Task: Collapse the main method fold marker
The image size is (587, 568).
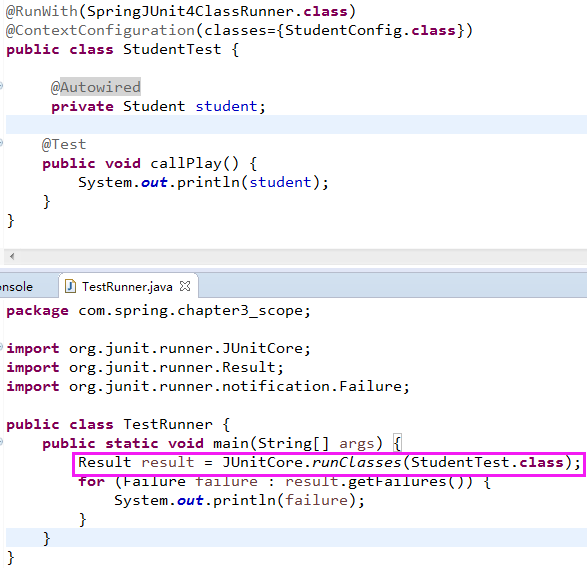Action: point(1,442)
